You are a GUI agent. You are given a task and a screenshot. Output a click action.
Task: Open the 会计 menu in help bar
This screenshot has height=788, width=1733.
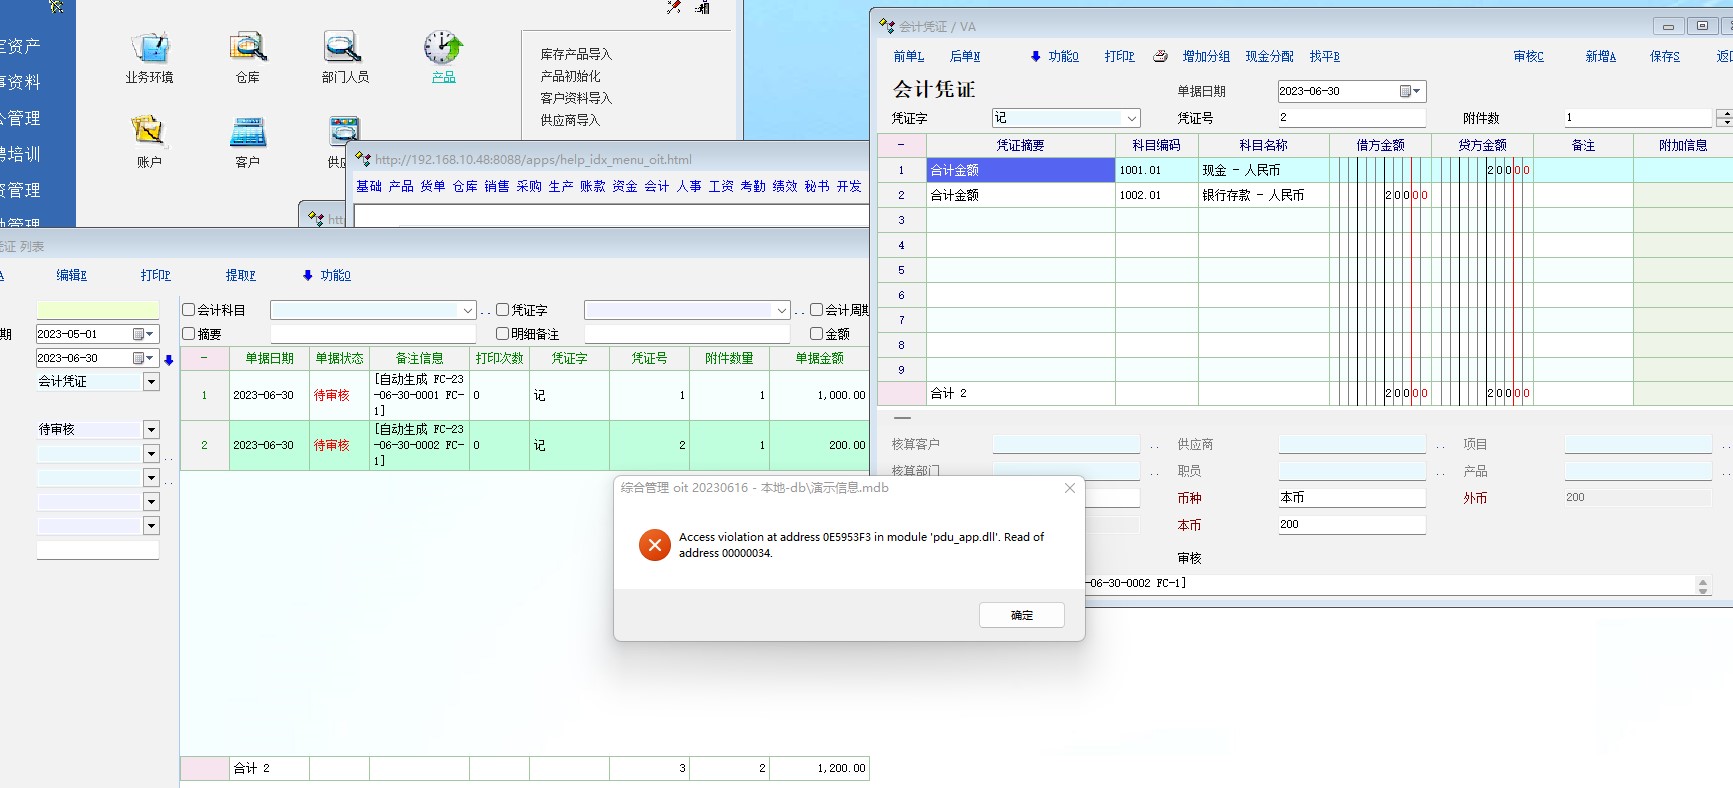656,187
